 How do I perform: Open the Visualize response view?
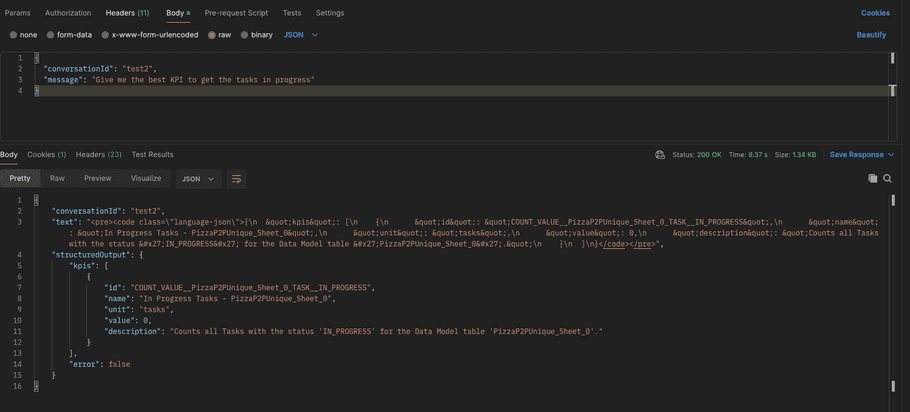click(x=146, y=178)
